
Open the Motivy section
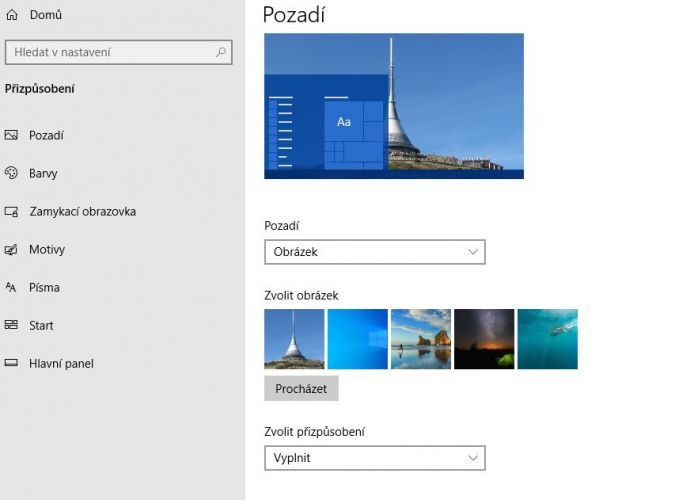(x=47, y=249)
